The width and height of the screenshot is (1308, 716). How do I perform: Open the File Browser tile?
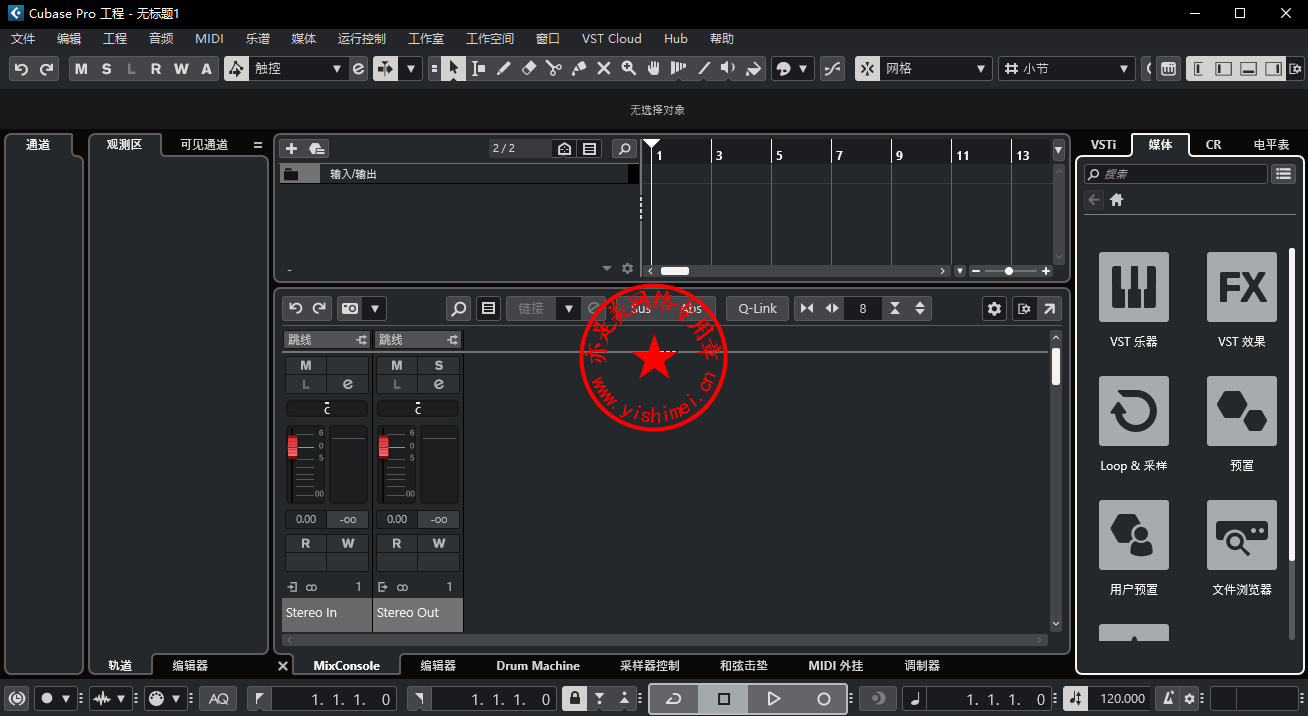1242,535
